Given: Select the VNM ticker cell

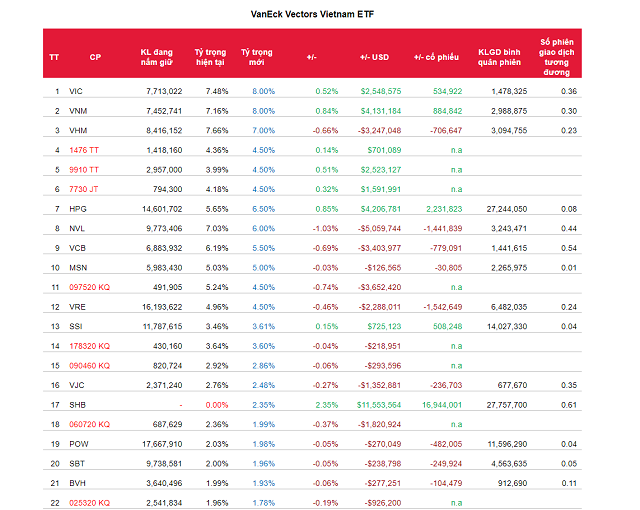Looking at the screenshot, I should pyautogui.click(x=78, y=111).
